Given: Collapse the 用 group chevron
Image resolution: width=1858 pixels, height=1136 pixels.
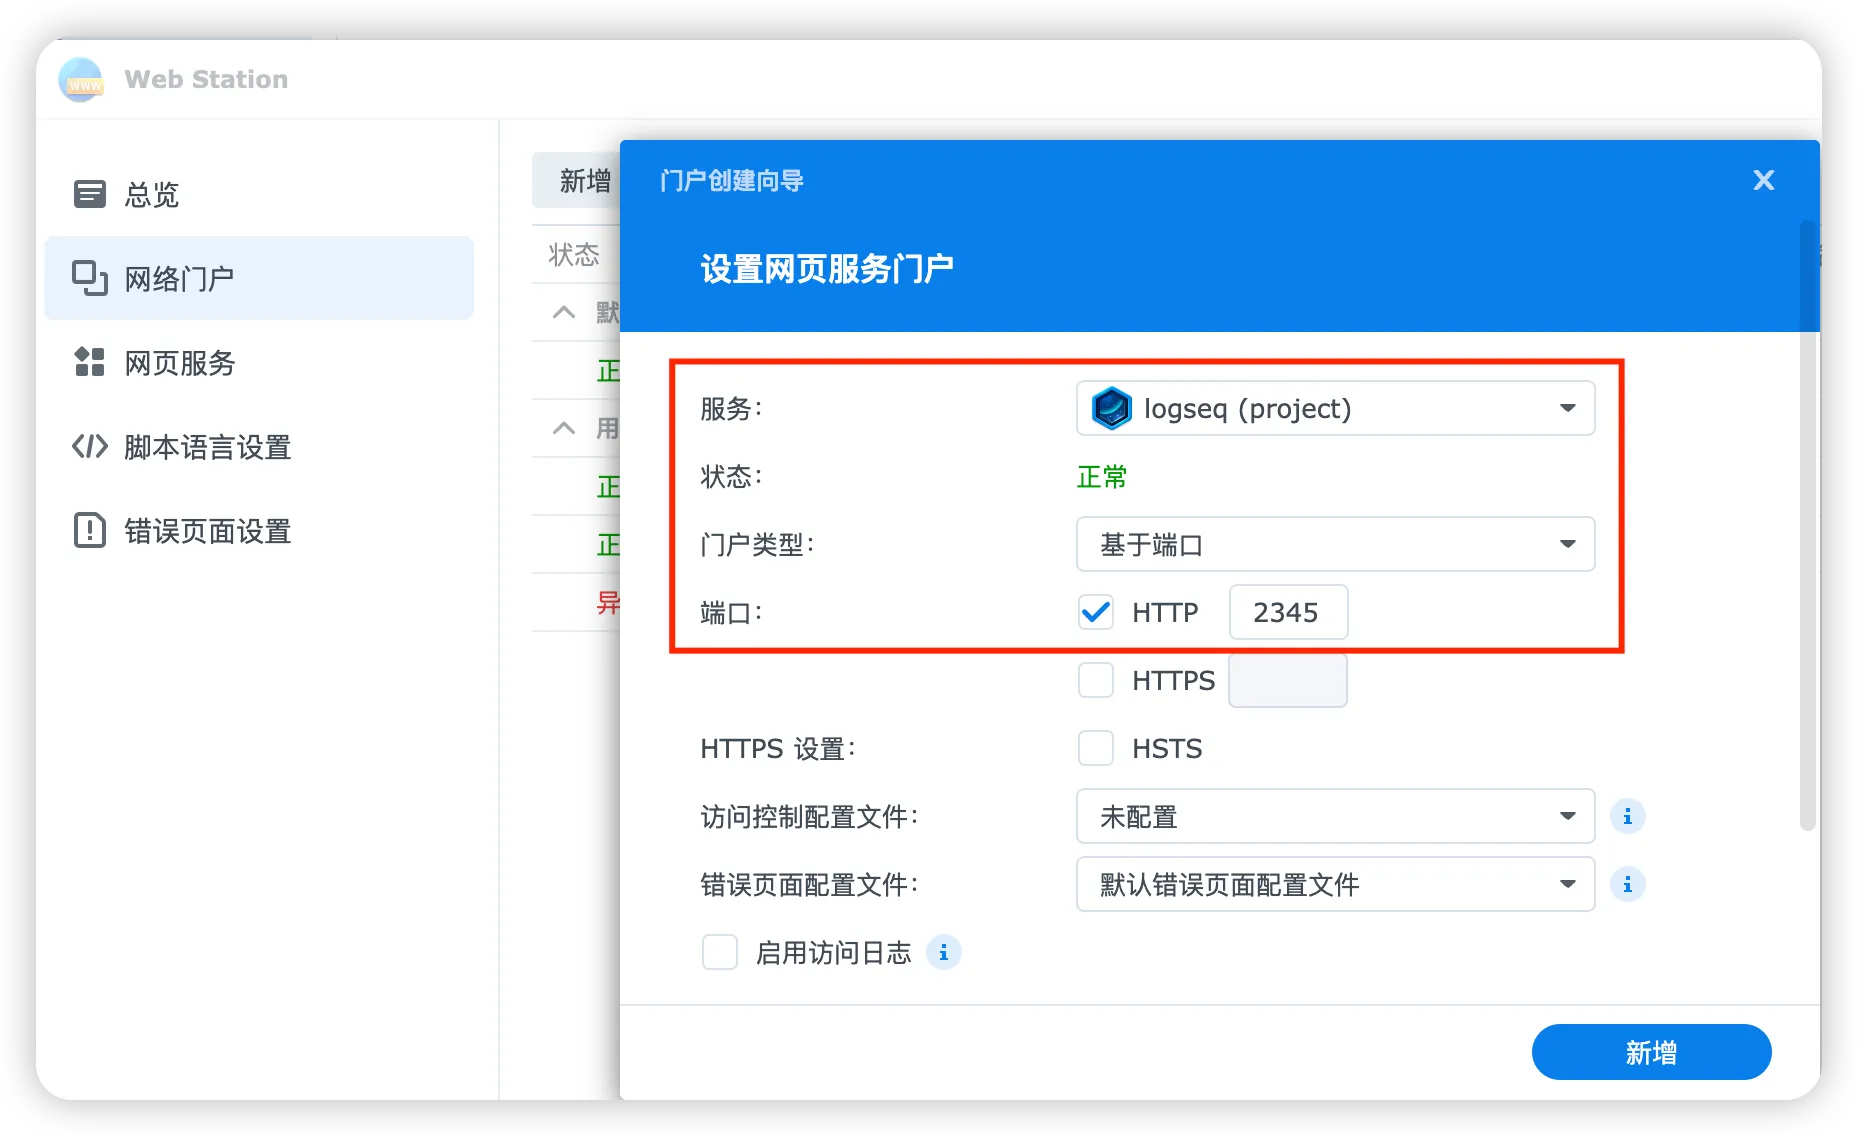Looking at the screenshot, I should click(x=564, y=428).
